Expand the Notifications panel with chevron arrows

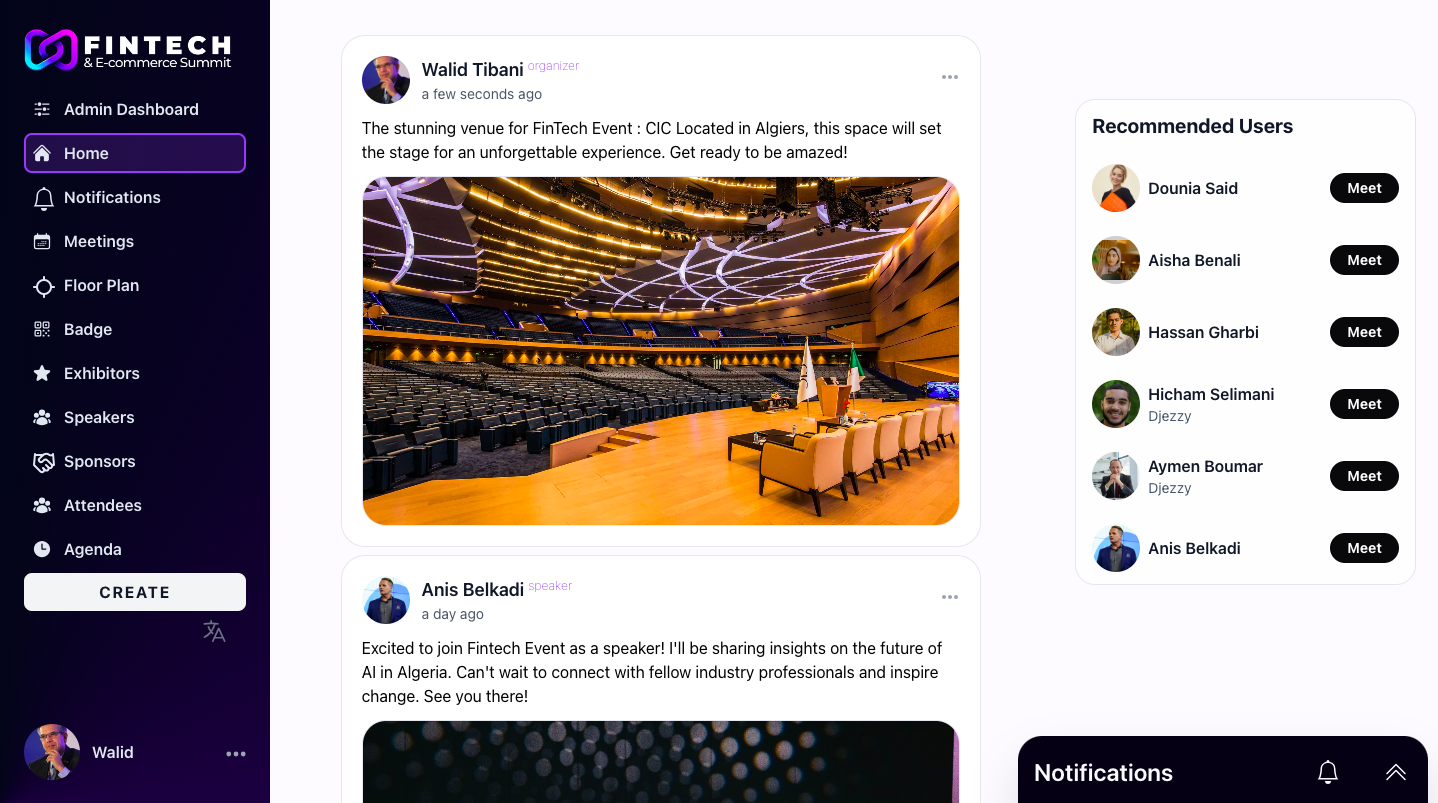[1395, 772]
